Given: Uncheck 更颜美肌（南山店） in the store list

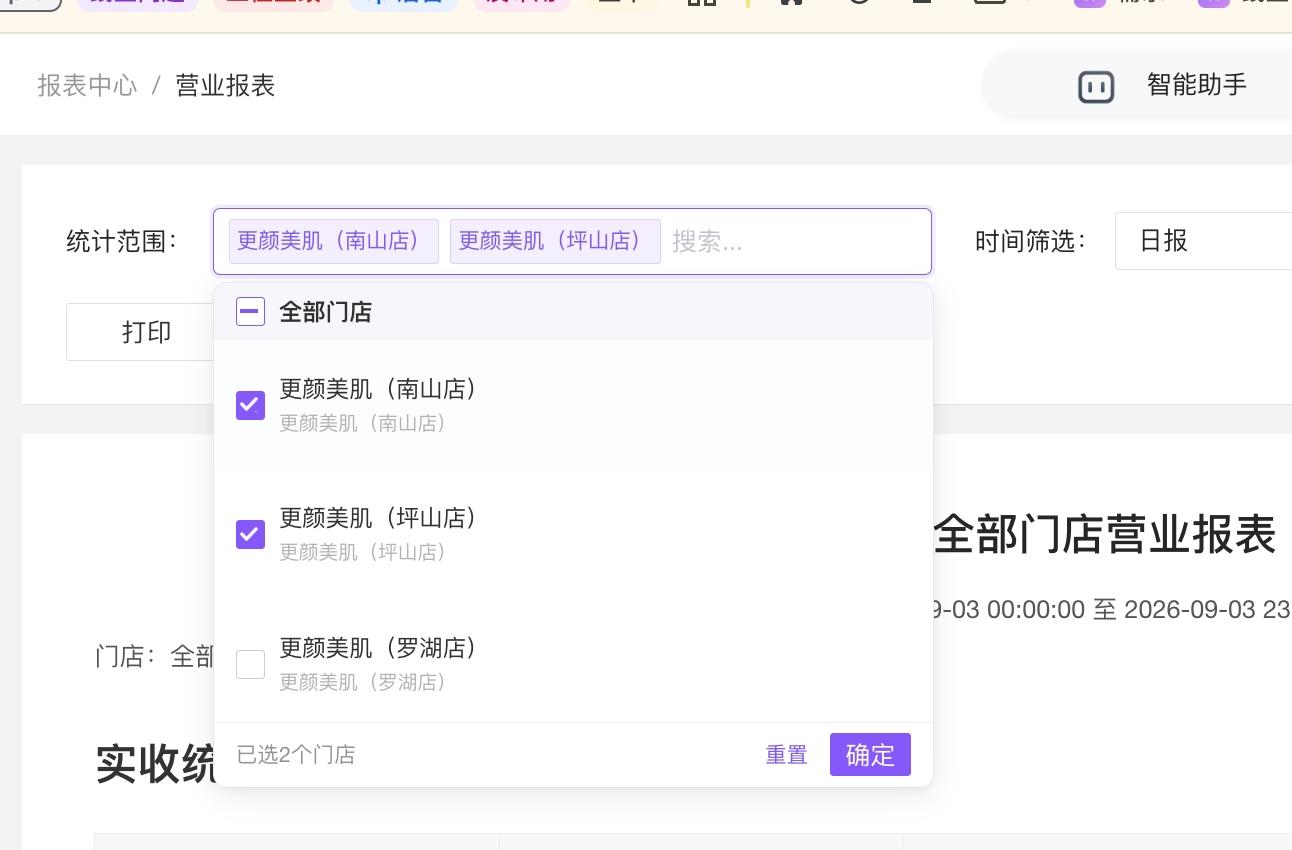Looking at the screenshot, I should 250,405.
